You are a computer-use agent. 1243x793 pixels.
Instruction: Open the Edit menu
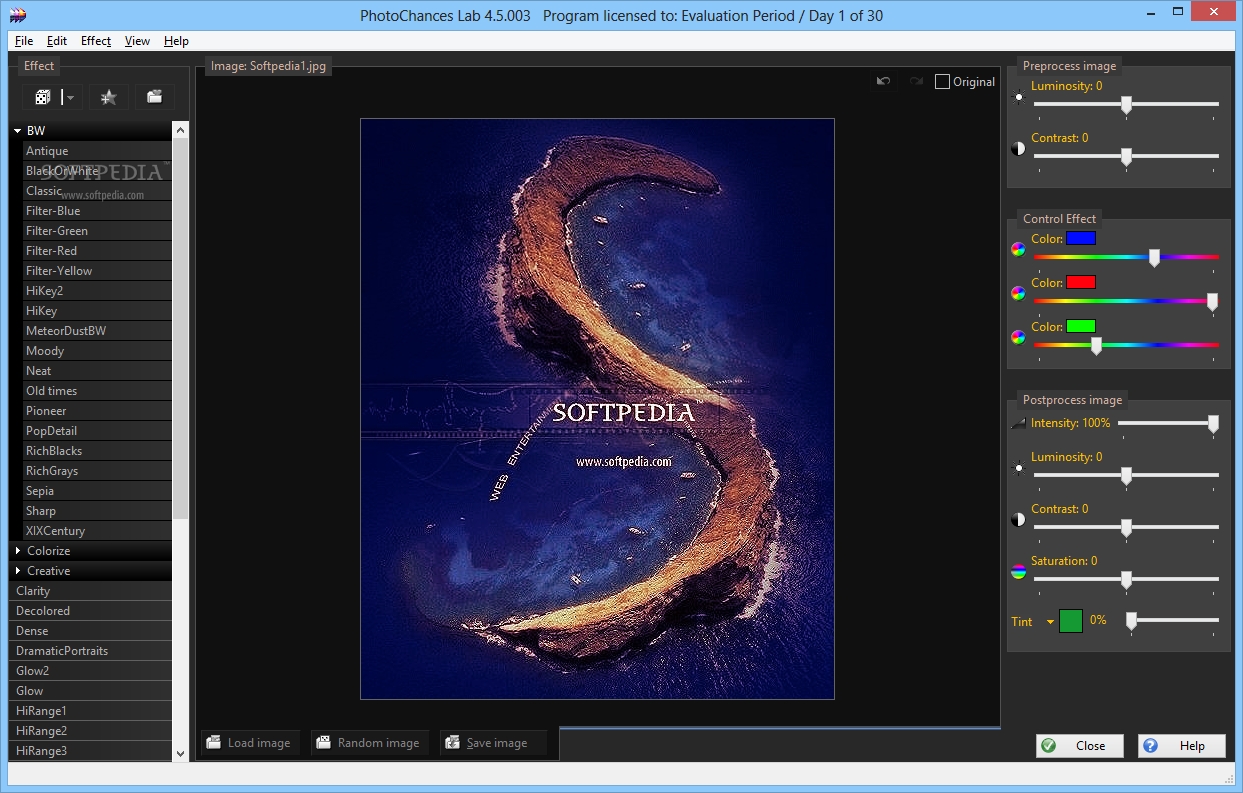pyautogui.click(x=57, y=41)
